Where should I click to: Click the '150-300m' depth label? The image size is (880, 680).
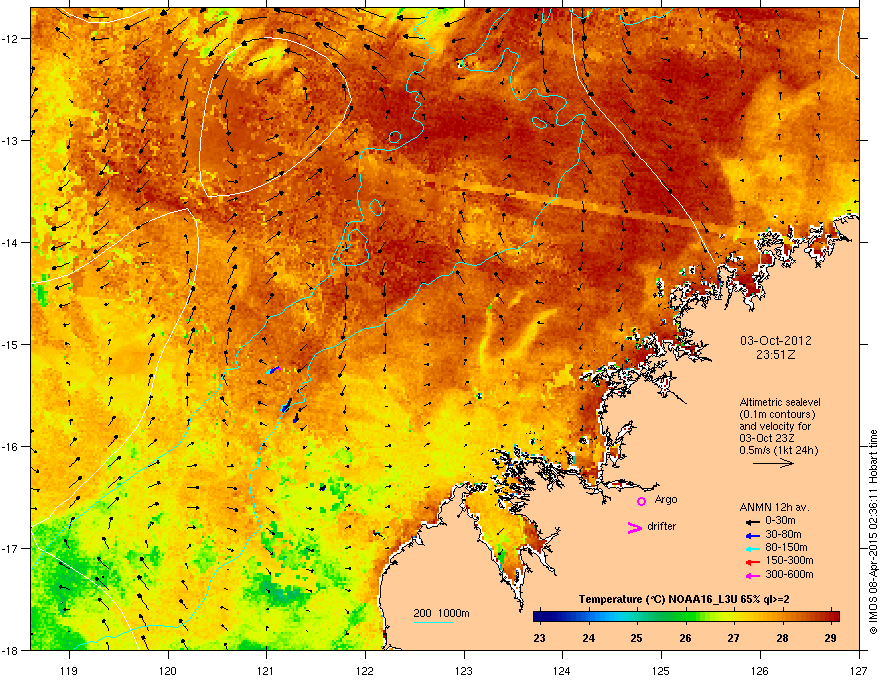click(x=789, y=560)
